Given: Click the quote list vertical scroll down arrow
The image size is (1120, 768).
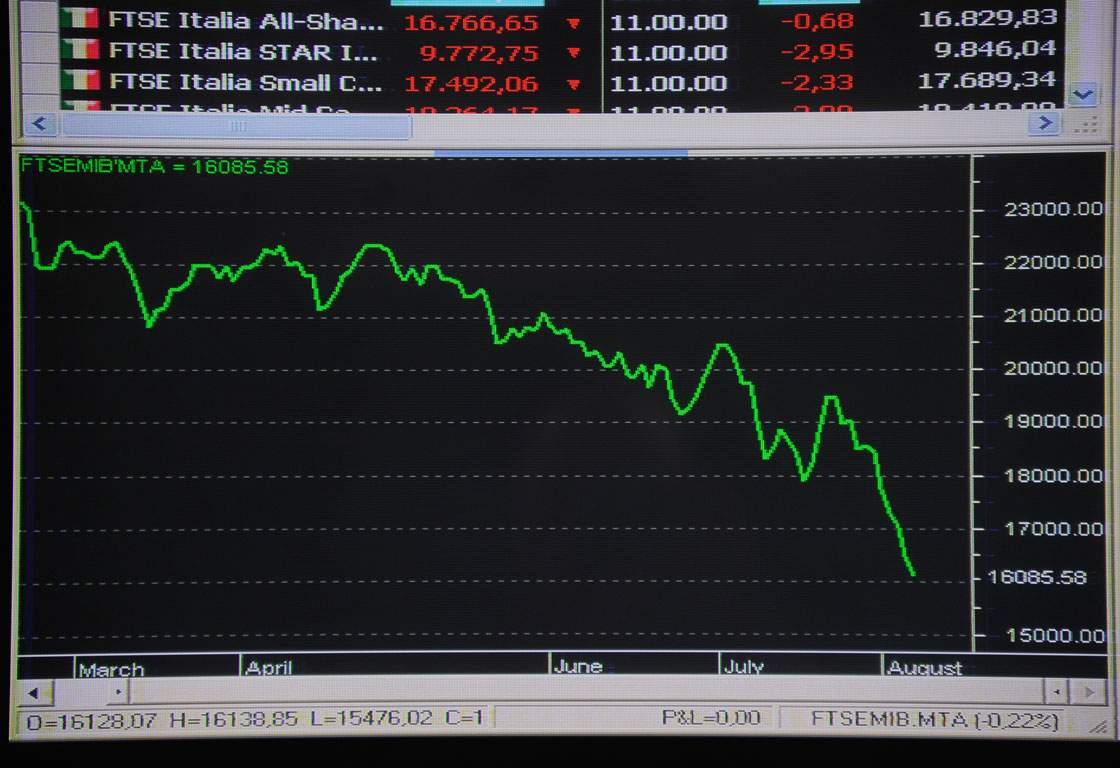Looking at the screenshot, I should (1084, 94).
